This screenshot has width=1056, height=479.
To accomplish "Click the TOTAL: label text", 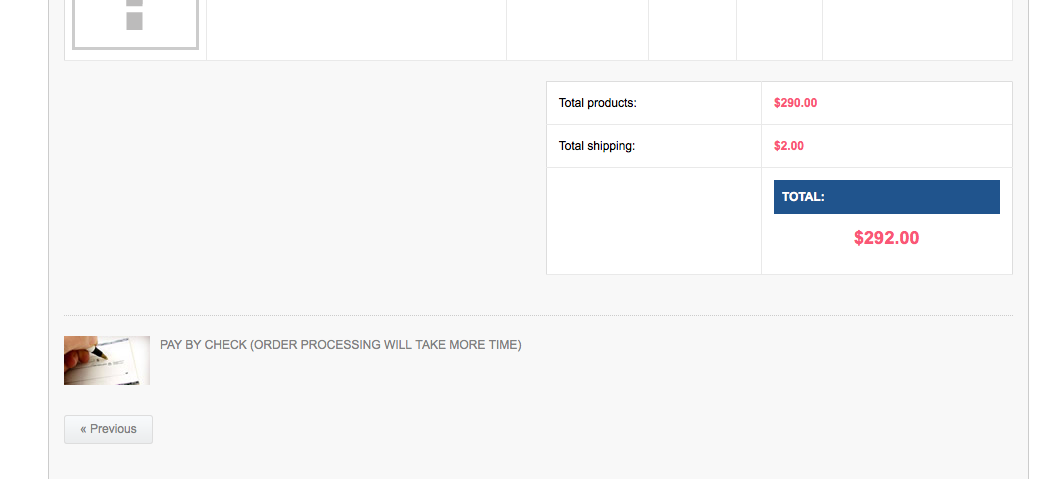I will 803,197.
